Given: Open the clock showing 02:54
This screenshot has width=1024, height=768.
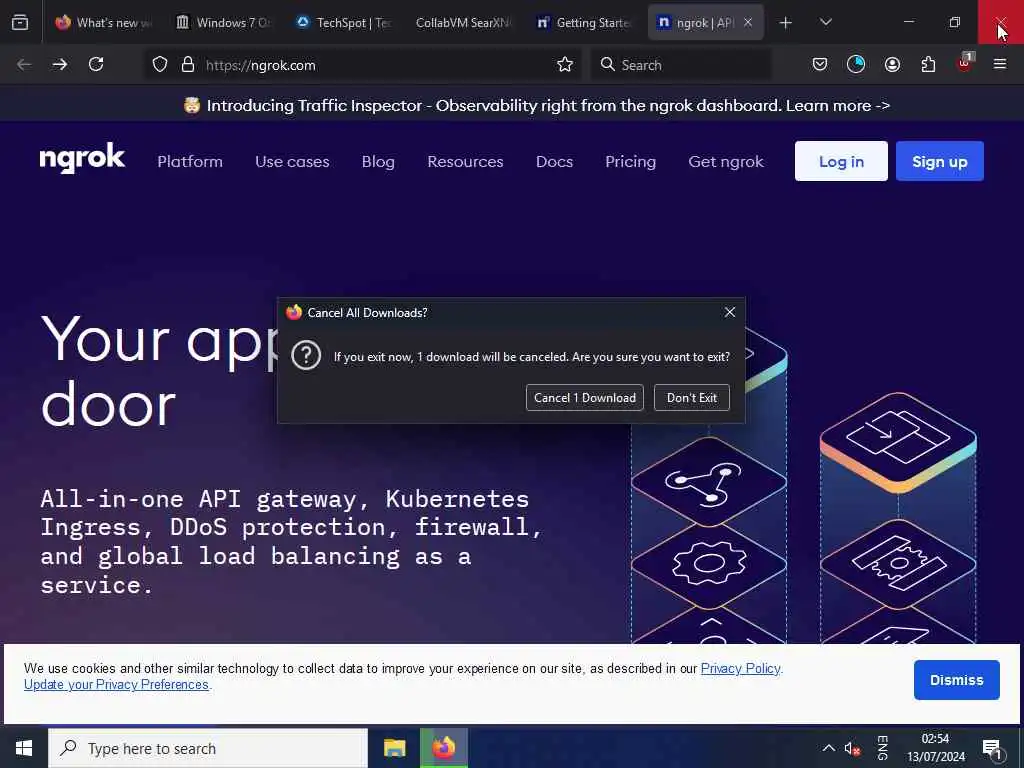Looking at the screenshot, I should click(935, 748).
